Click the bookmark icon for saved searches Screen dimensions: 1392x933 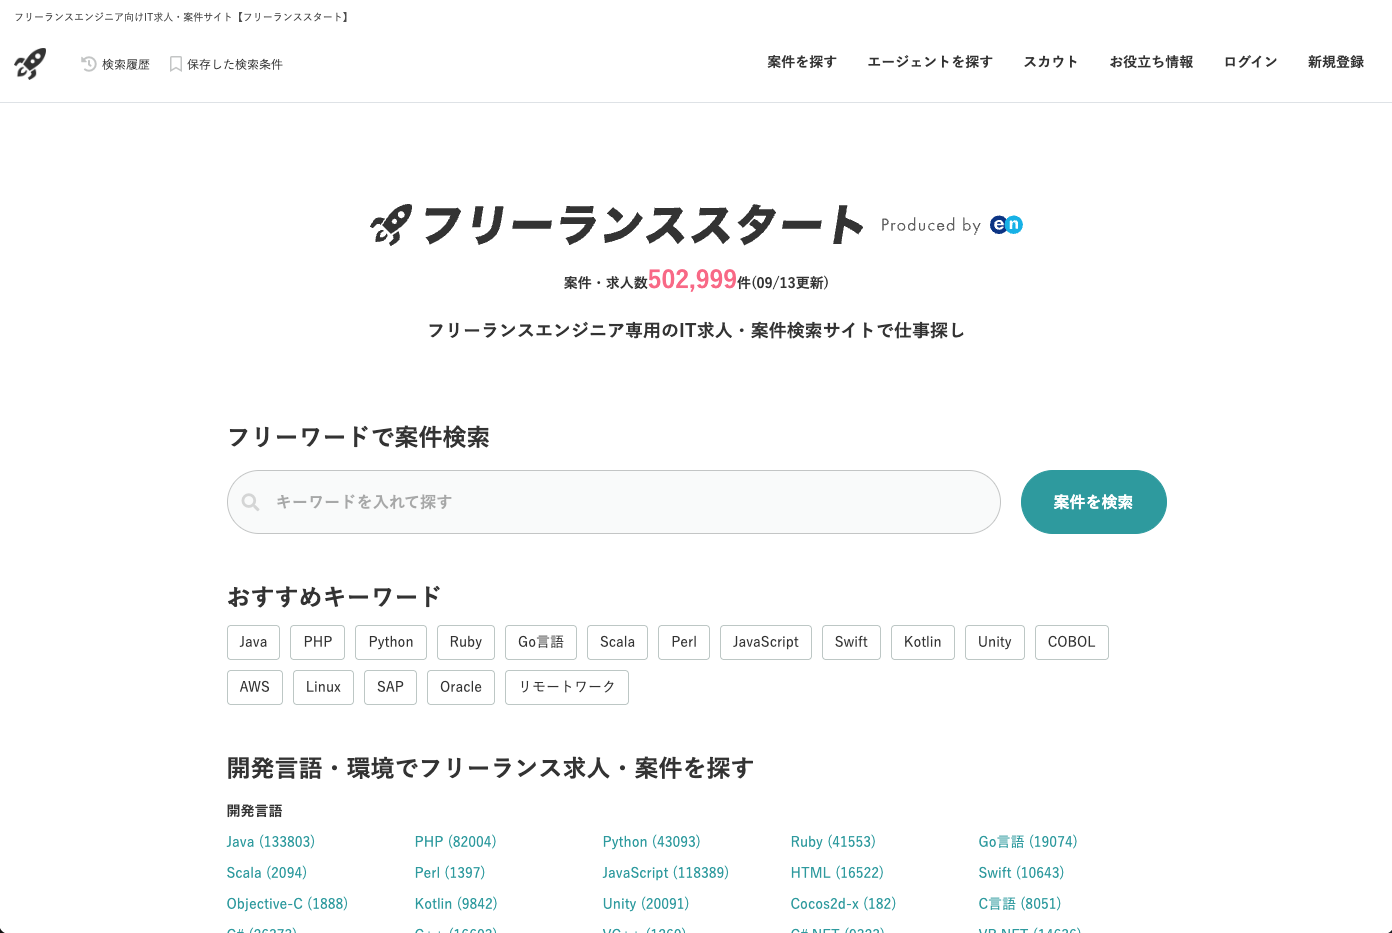pos(176,64)
